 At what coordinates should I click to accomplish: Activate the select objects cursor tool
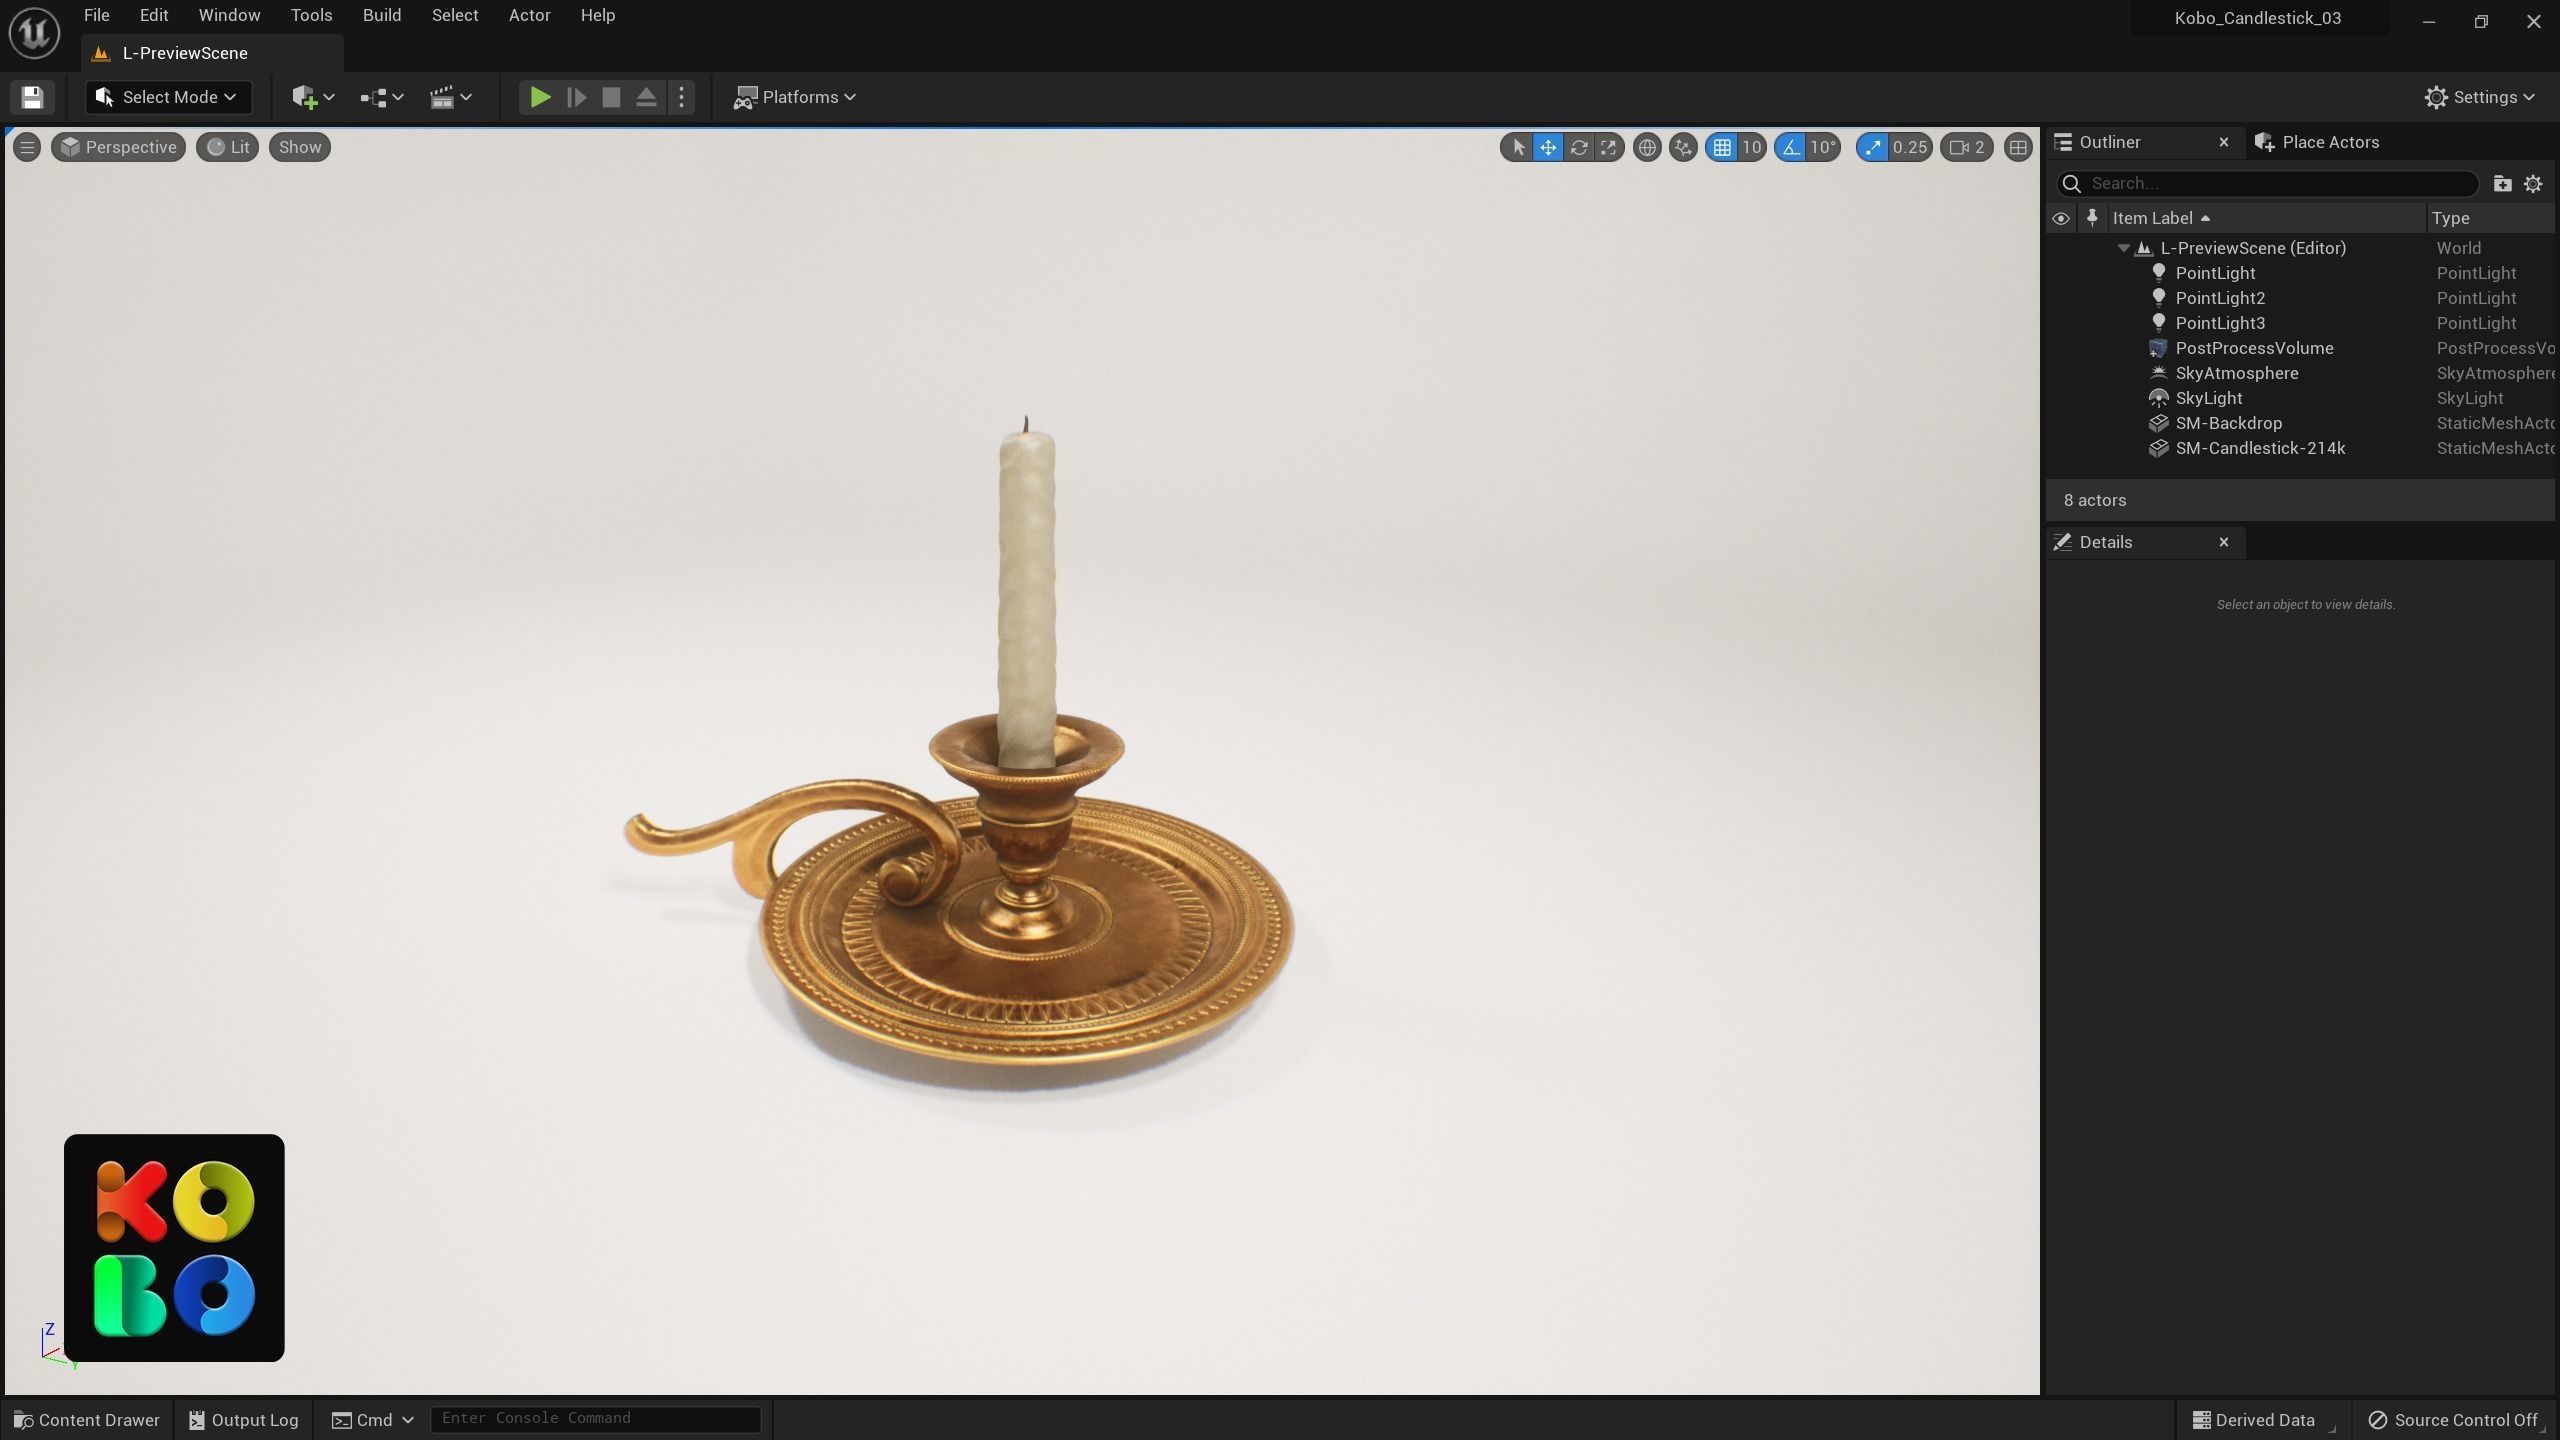pos(1518,147)
